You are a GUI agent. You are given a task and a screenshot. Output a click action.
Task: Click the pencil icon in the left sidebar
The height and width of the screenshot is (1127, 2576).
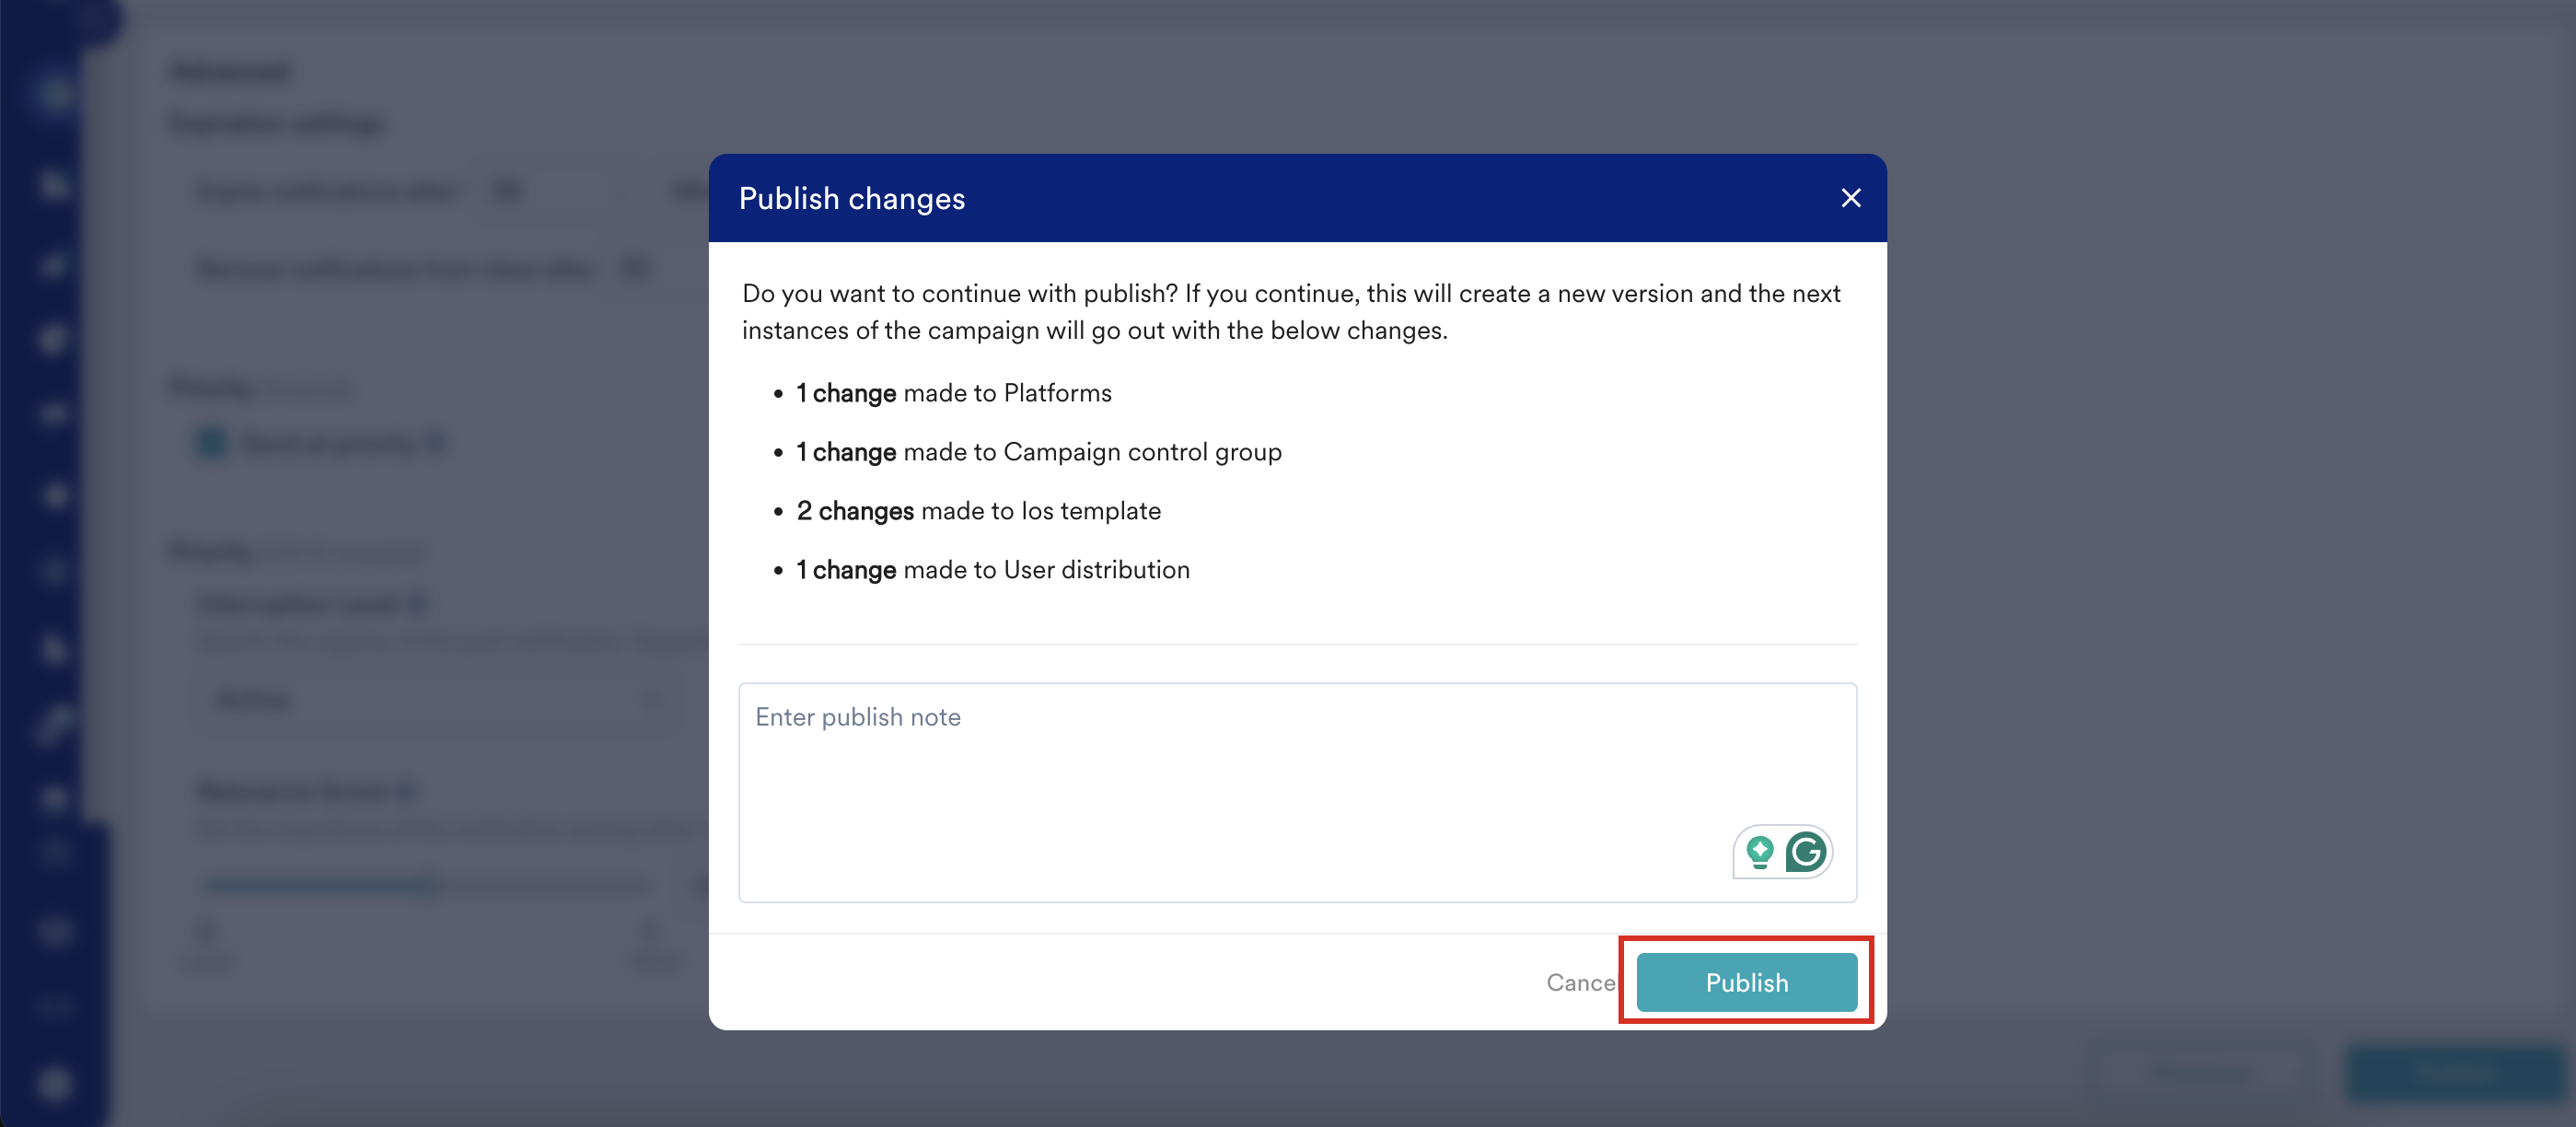tap(54, 725)
